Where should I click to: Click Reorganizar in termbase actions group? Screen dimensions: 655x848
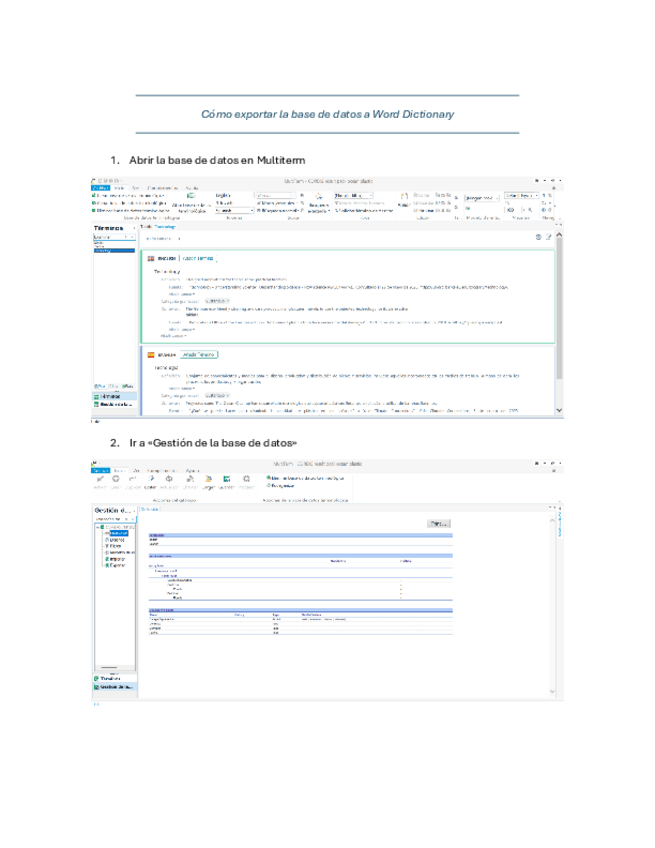coord(280,486)
